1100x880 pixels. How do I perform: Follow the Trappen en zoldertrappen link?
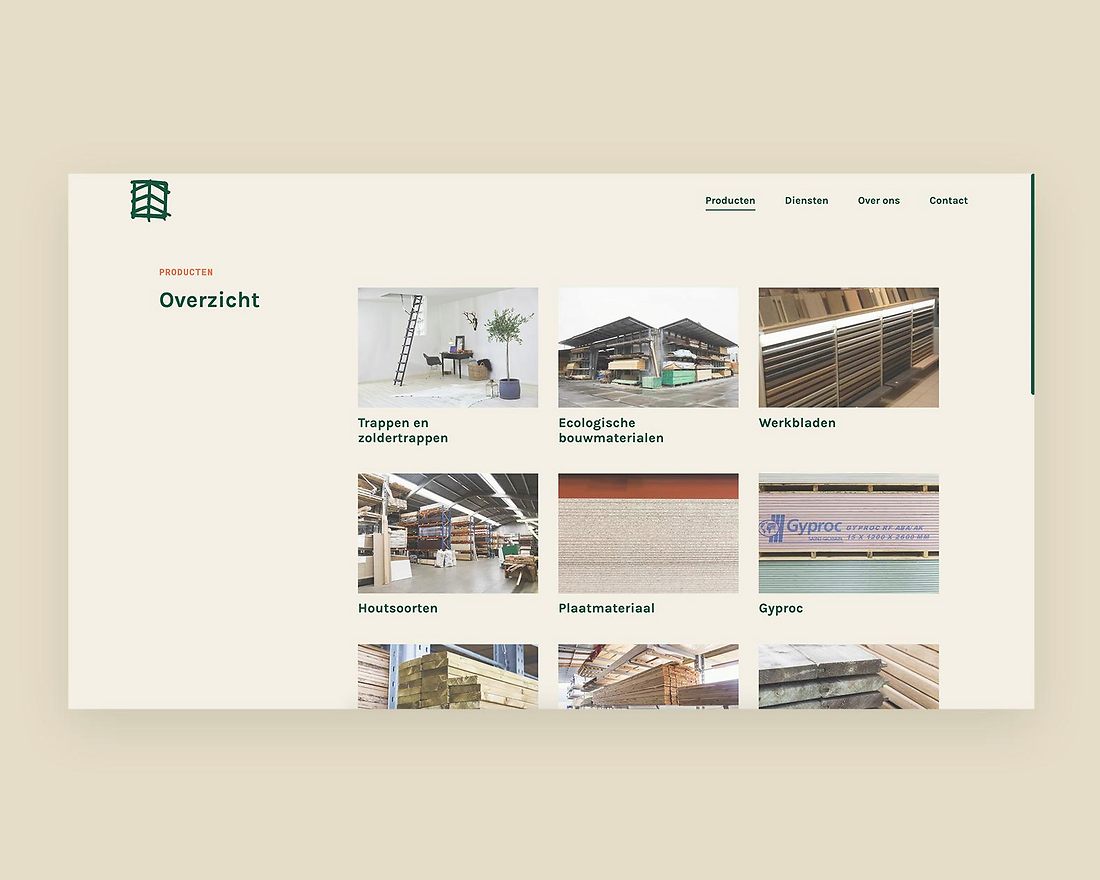(x=403, y=430)
